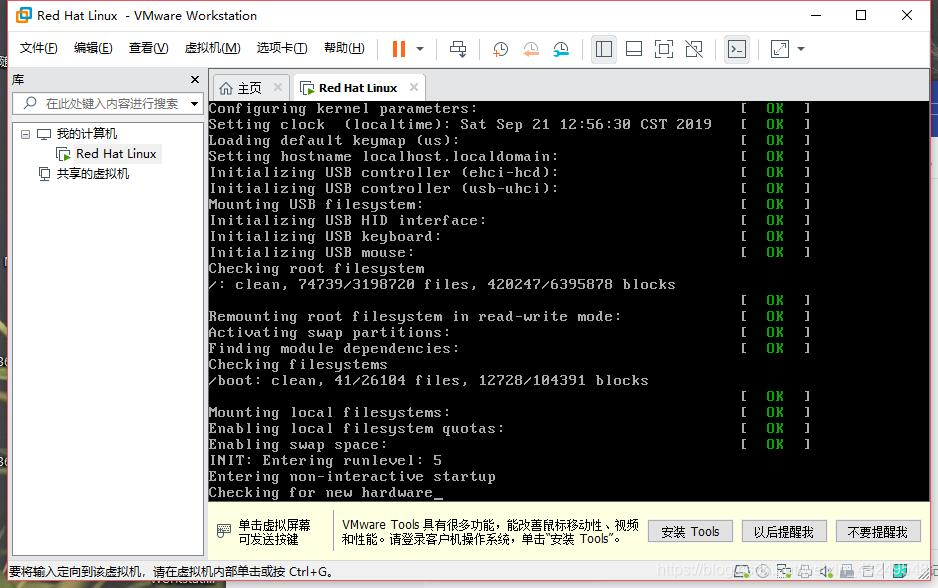Open the 选项卡(T) menu
Screen dimensions: 938x588
[x=282, y=48]
